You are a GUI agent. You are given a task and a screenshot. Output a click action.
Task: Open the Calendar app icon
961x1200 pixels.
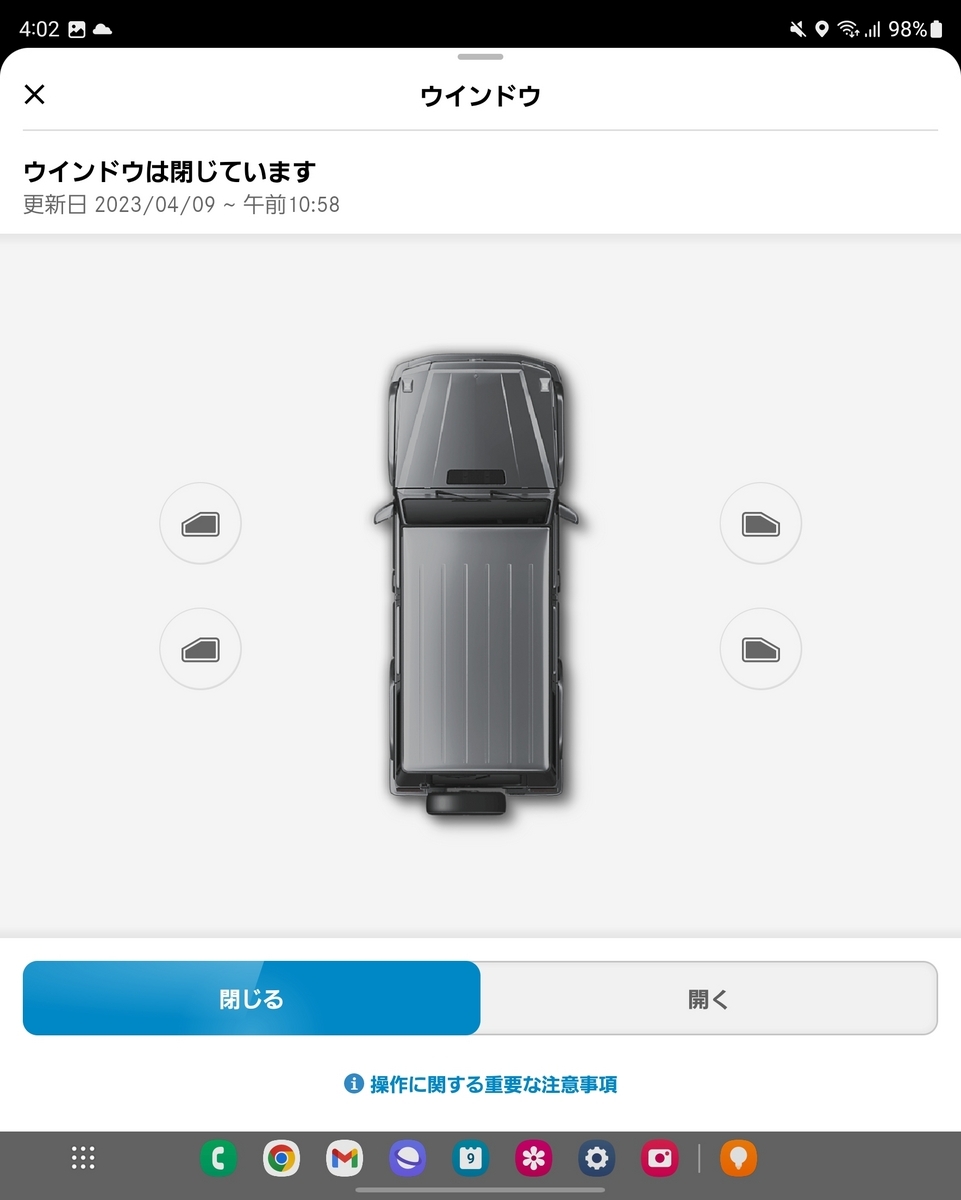pos(470,1159)
